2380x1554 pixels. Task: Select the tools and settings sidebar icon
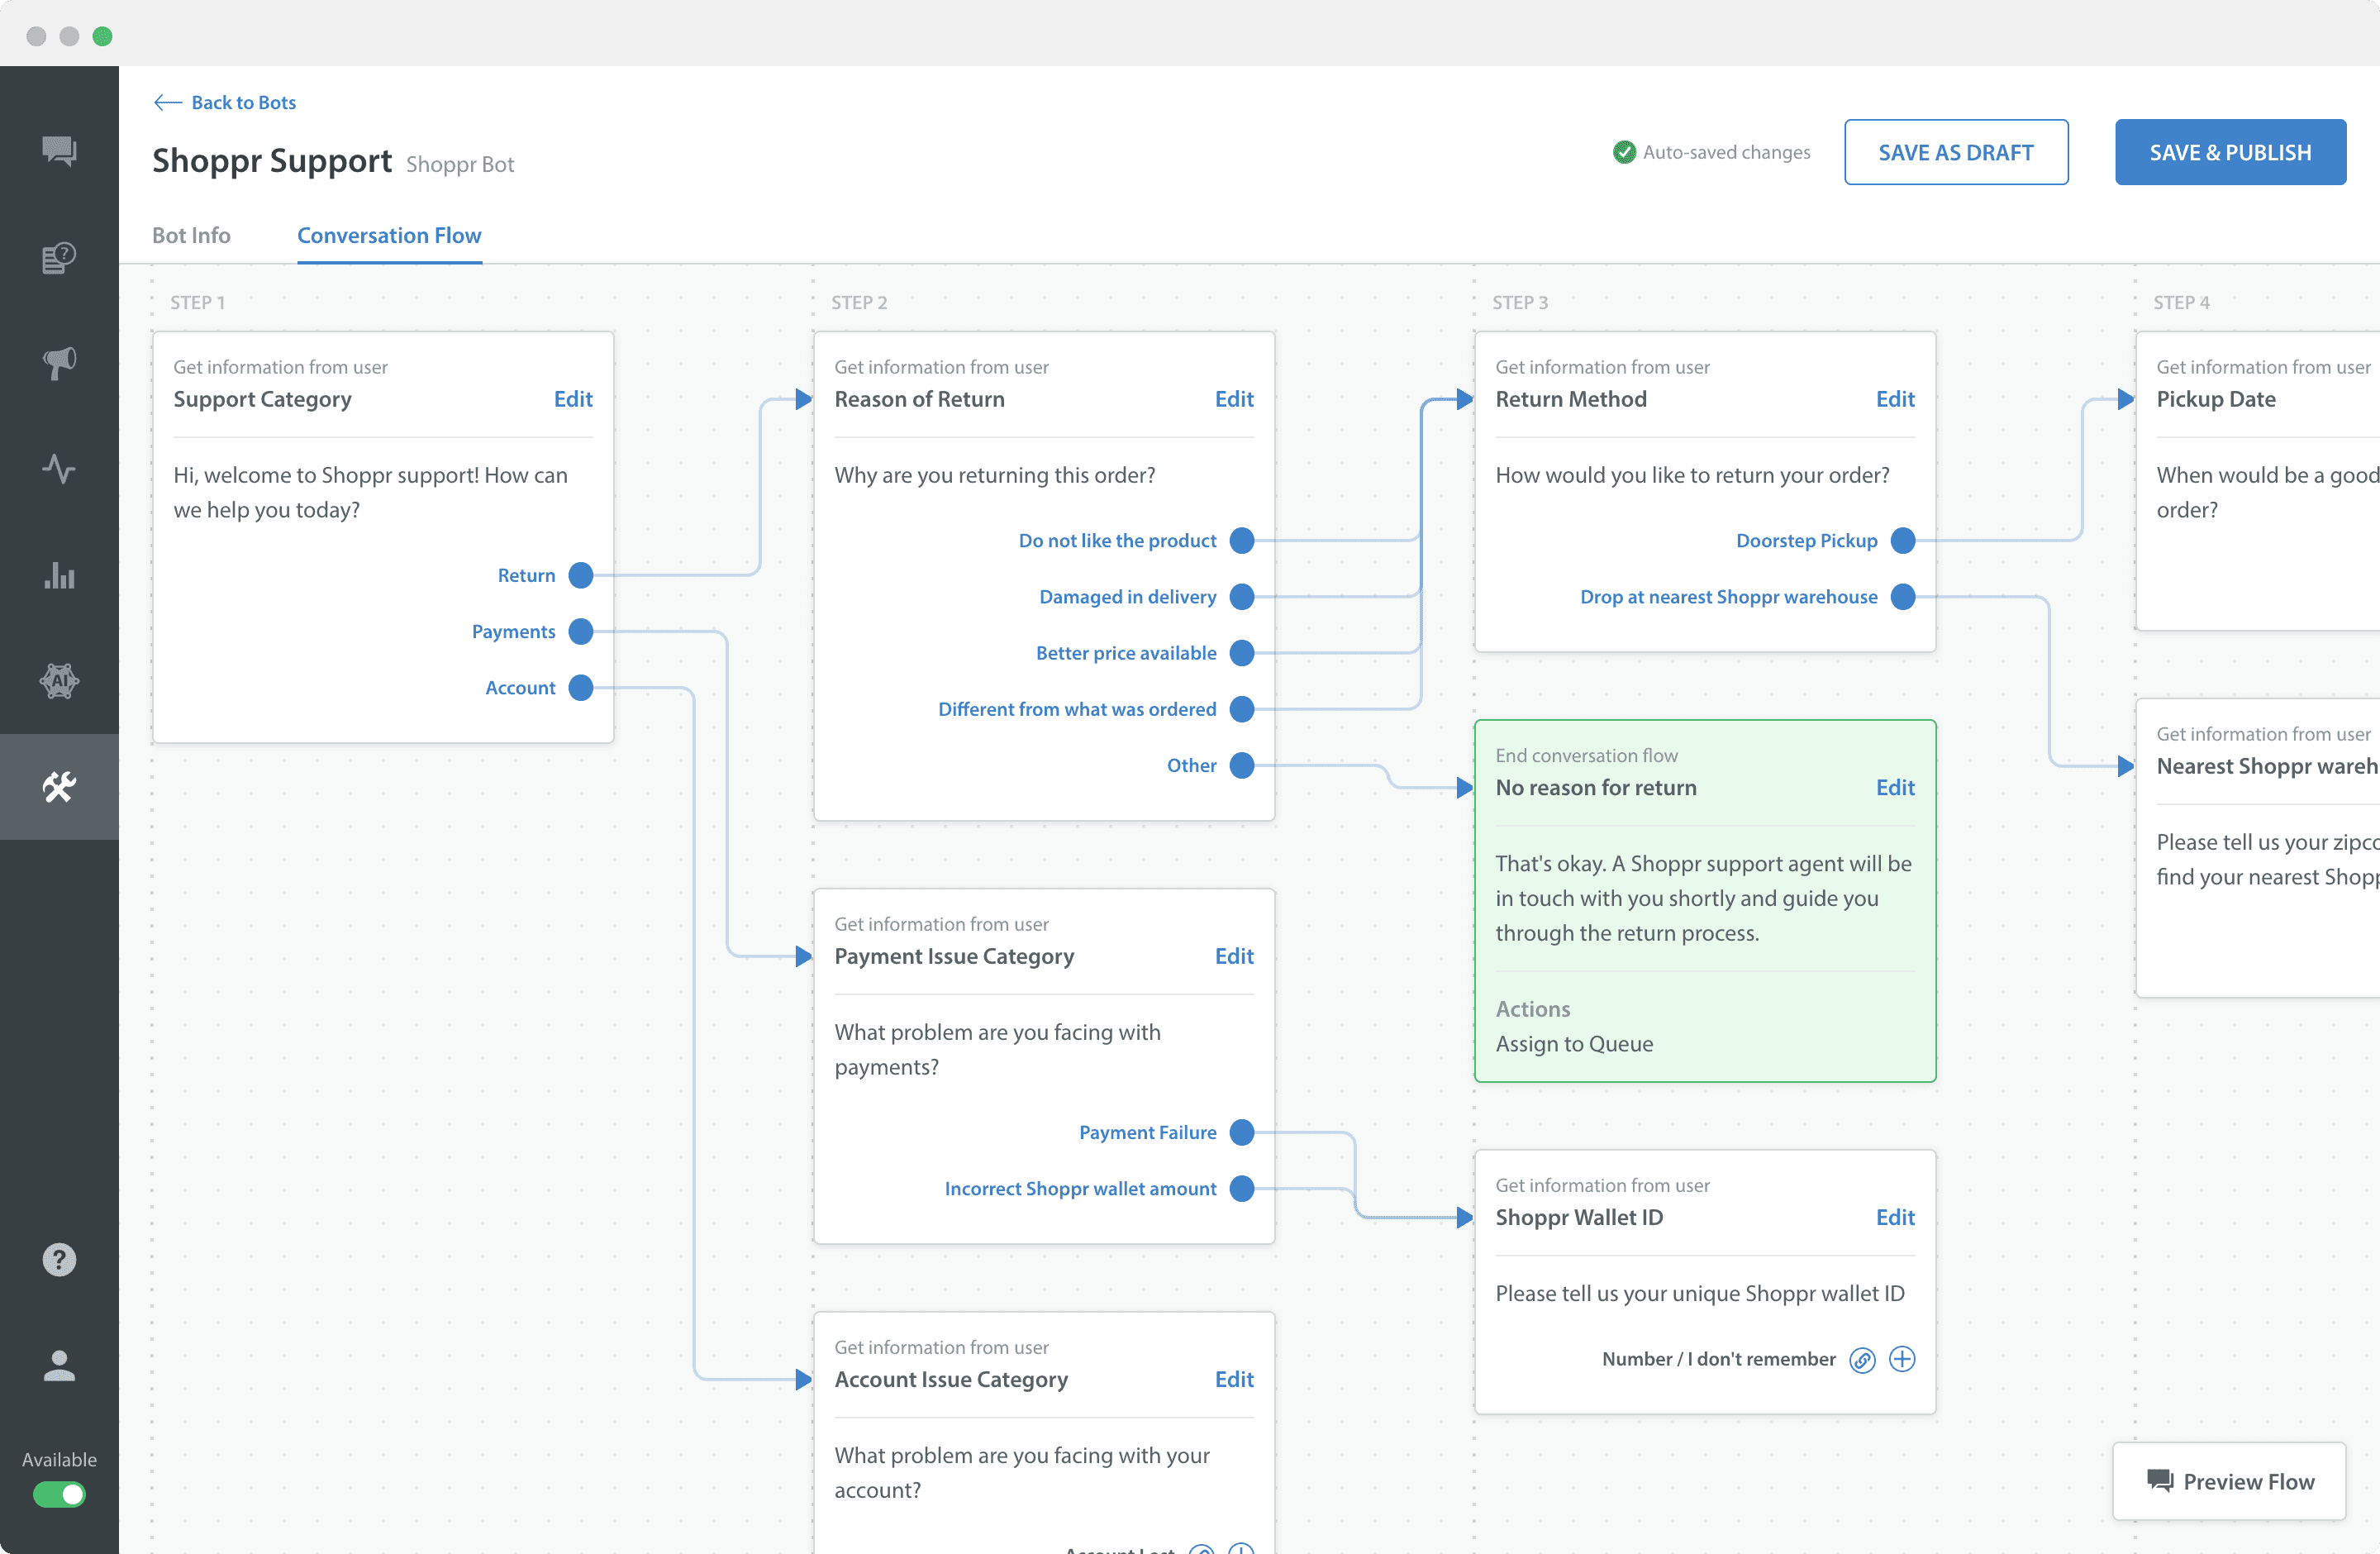(x=59, y=787)
